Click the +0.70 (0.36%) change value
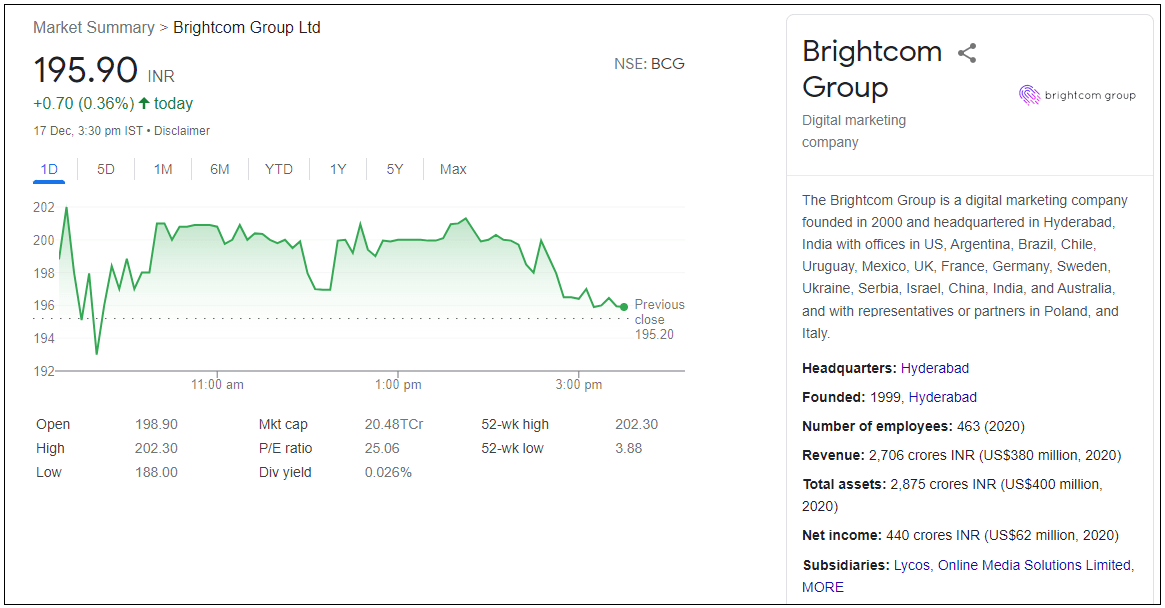Screen dimensions: 1165x608 (x=84, y=103)
